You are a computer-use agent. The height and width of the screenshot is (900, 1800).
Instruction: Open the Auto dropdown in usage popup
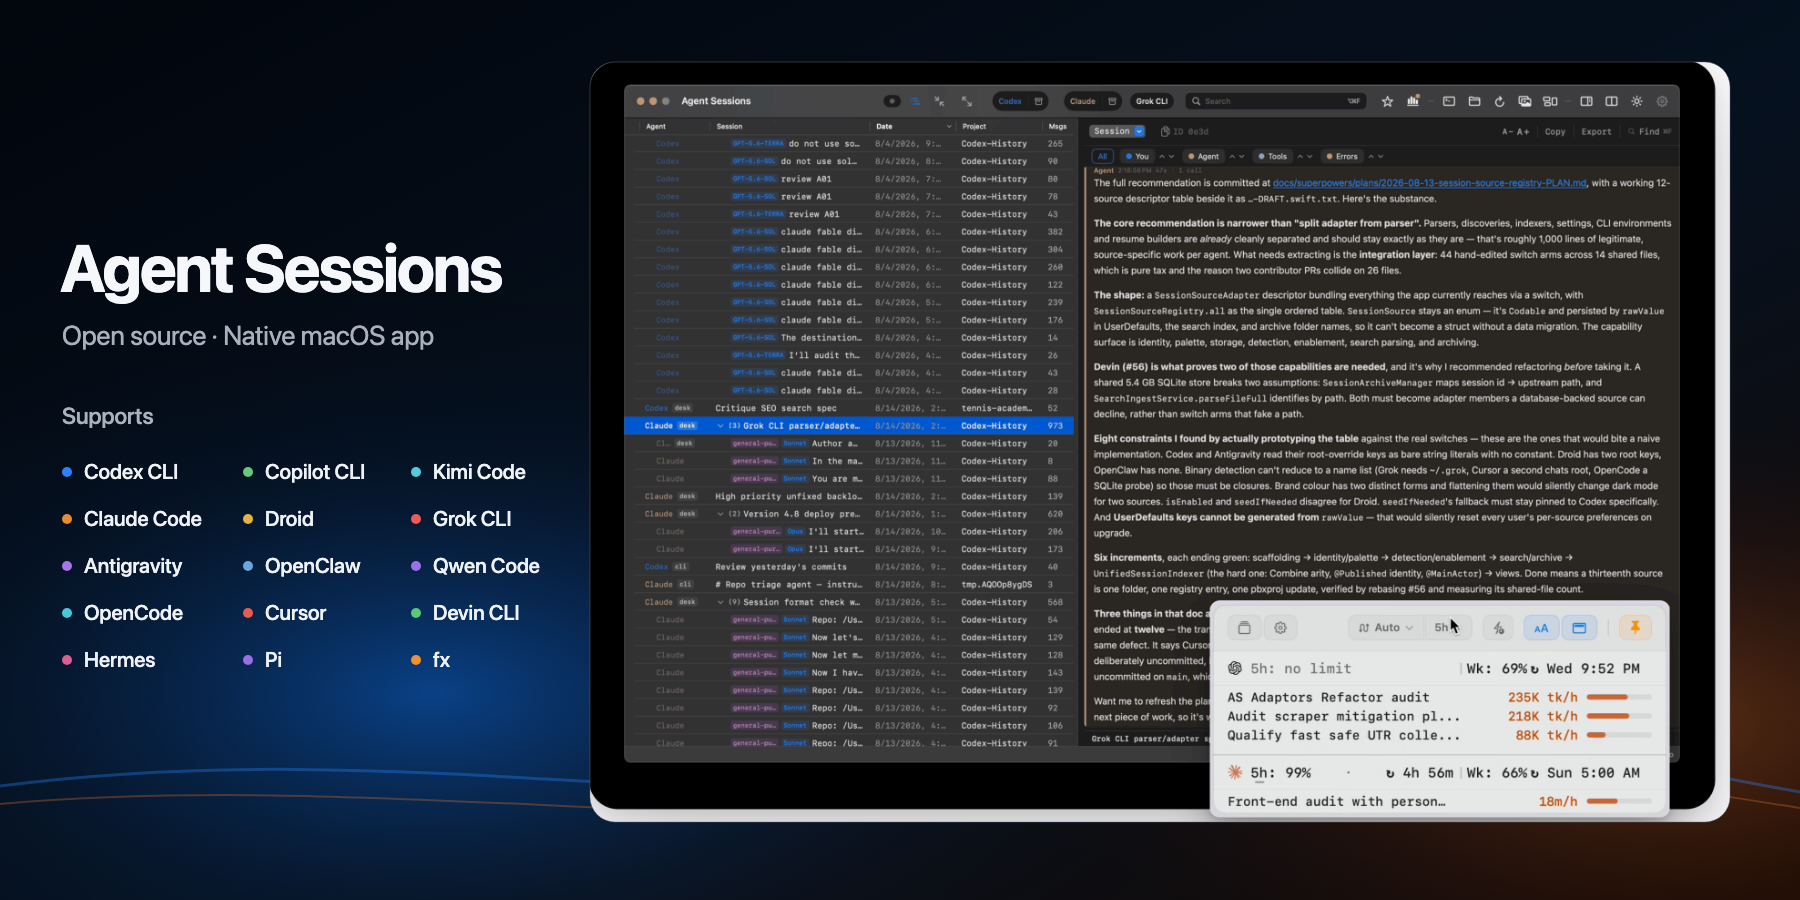tap(1386, 628)
